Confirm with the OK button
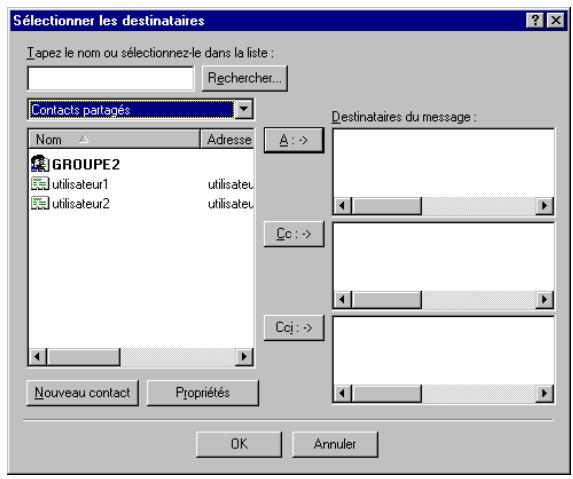The width and height of the screenshot is (573, 479). click(x=239, y=444)
